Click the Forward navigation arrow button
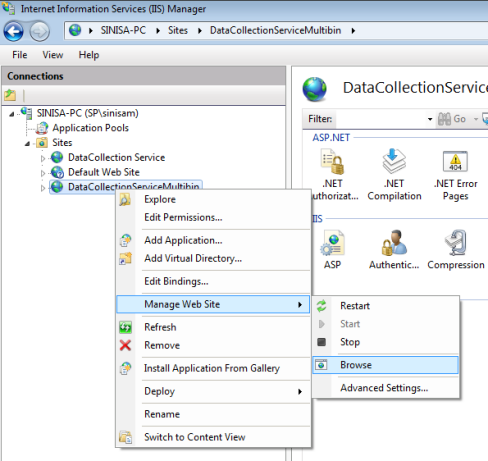This screenshot has width=488, height=461. [40, 31]
